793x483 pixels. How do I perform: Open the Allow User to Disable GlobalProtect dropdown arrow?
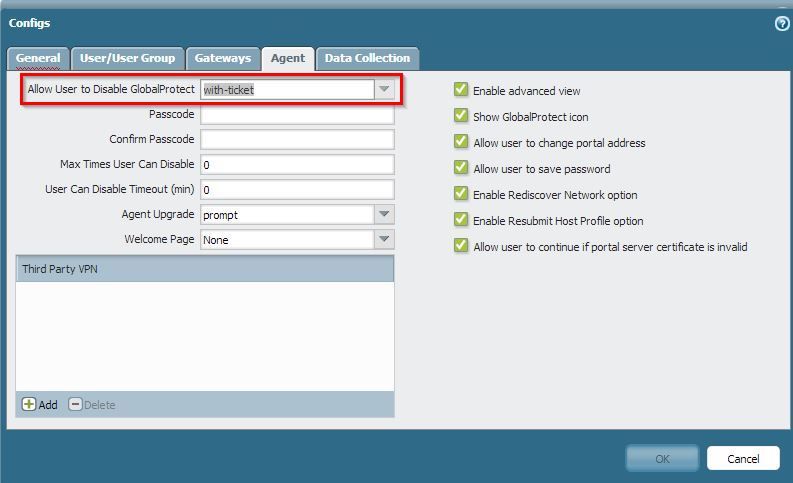(x=384, y=90)
